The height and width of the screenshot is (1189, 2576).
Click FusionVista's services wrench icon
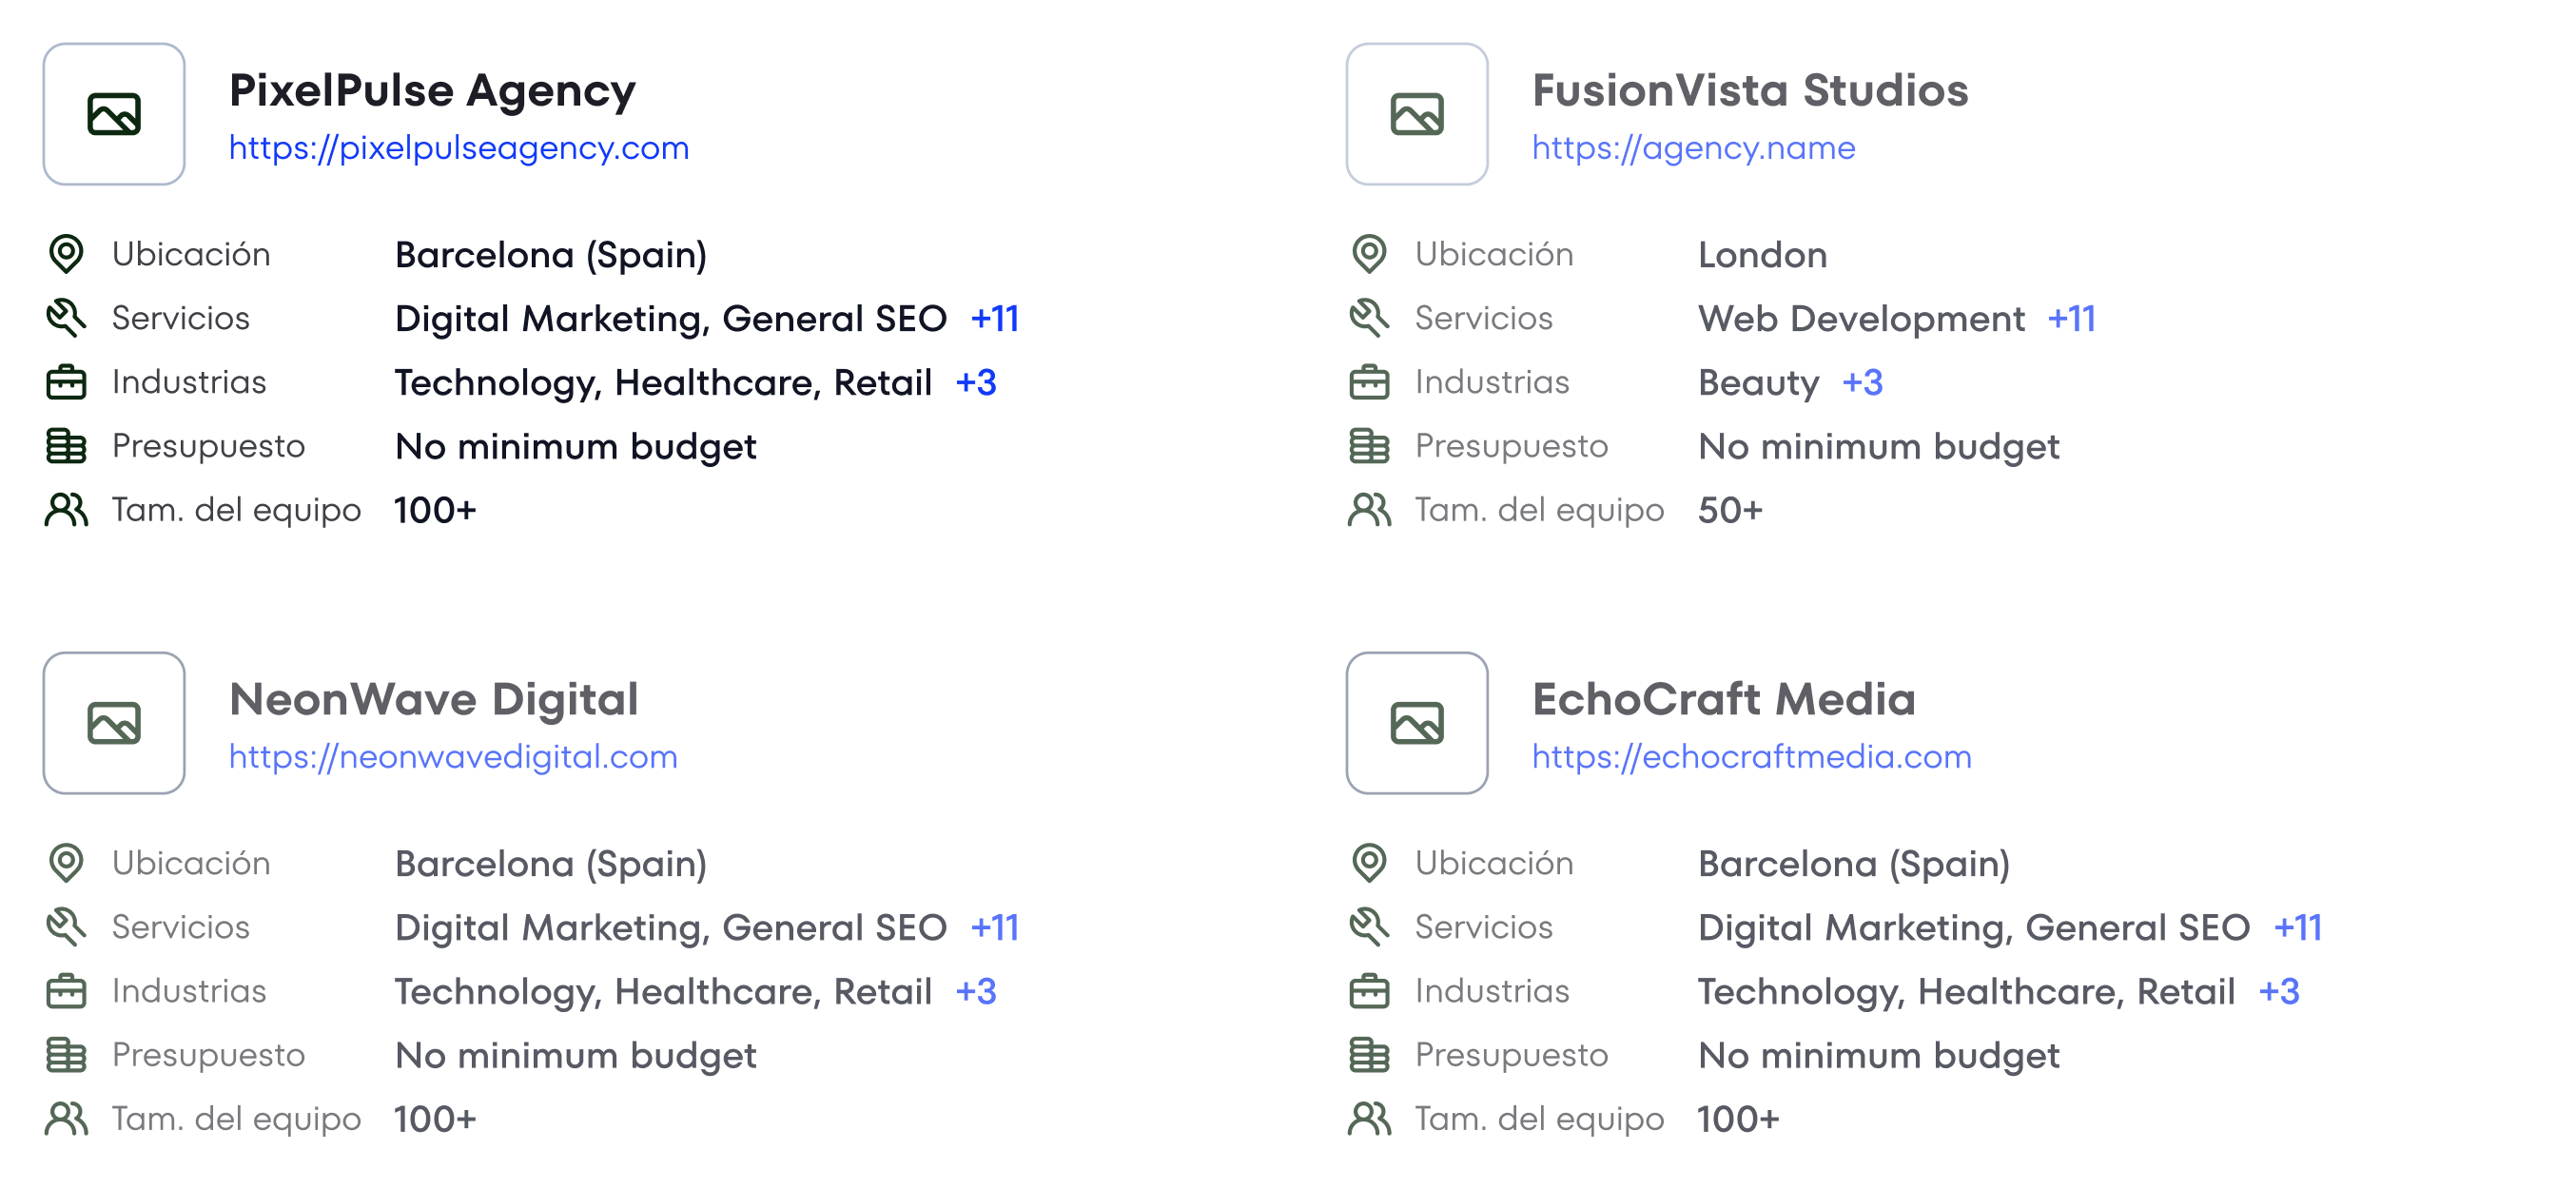coord(1369,318)
